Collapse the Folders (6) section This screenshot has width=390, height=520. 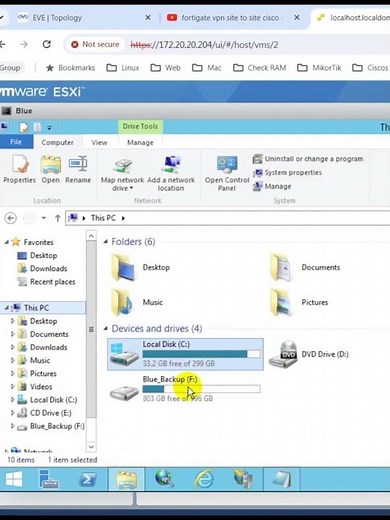[x=106, y=242]
